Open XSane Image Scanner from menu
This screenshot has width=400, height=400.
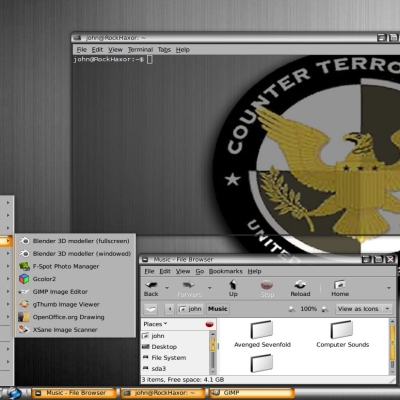[75, 330]
